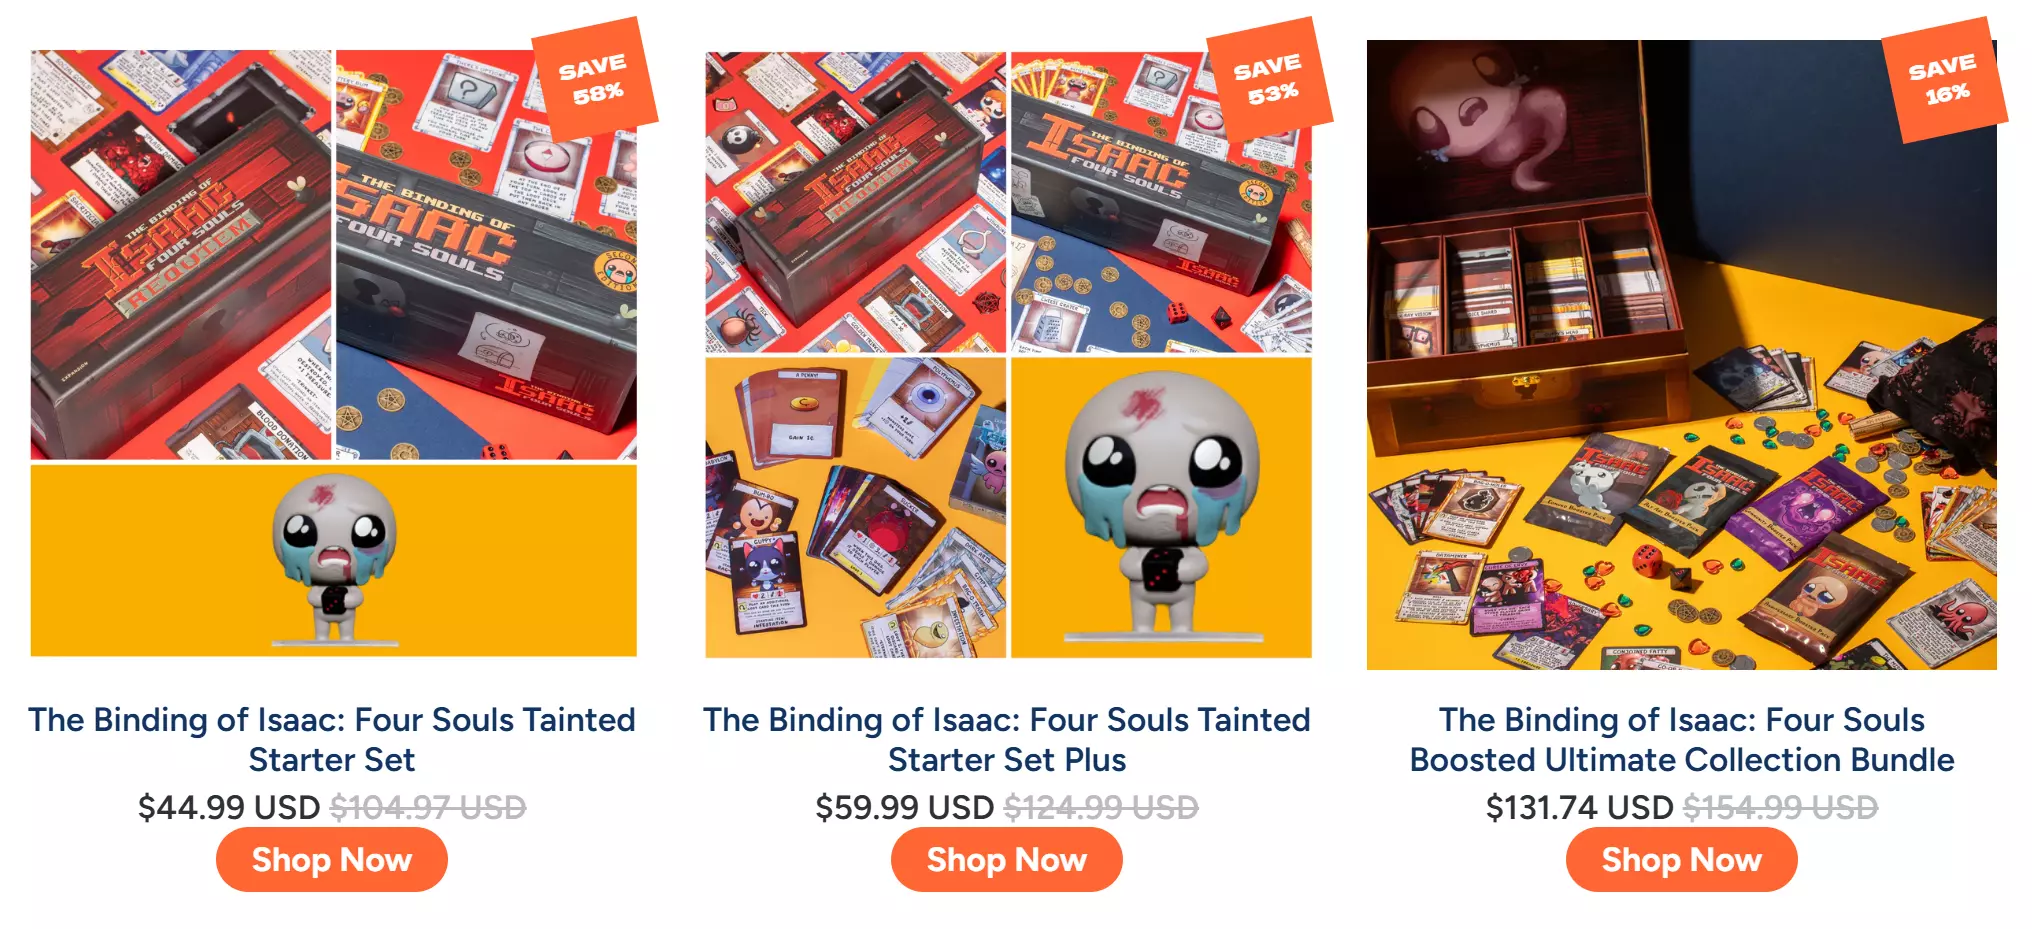Click the Four Souls box image in Set Plus
The image size is (2032, 929).
tap(1161, 202)
